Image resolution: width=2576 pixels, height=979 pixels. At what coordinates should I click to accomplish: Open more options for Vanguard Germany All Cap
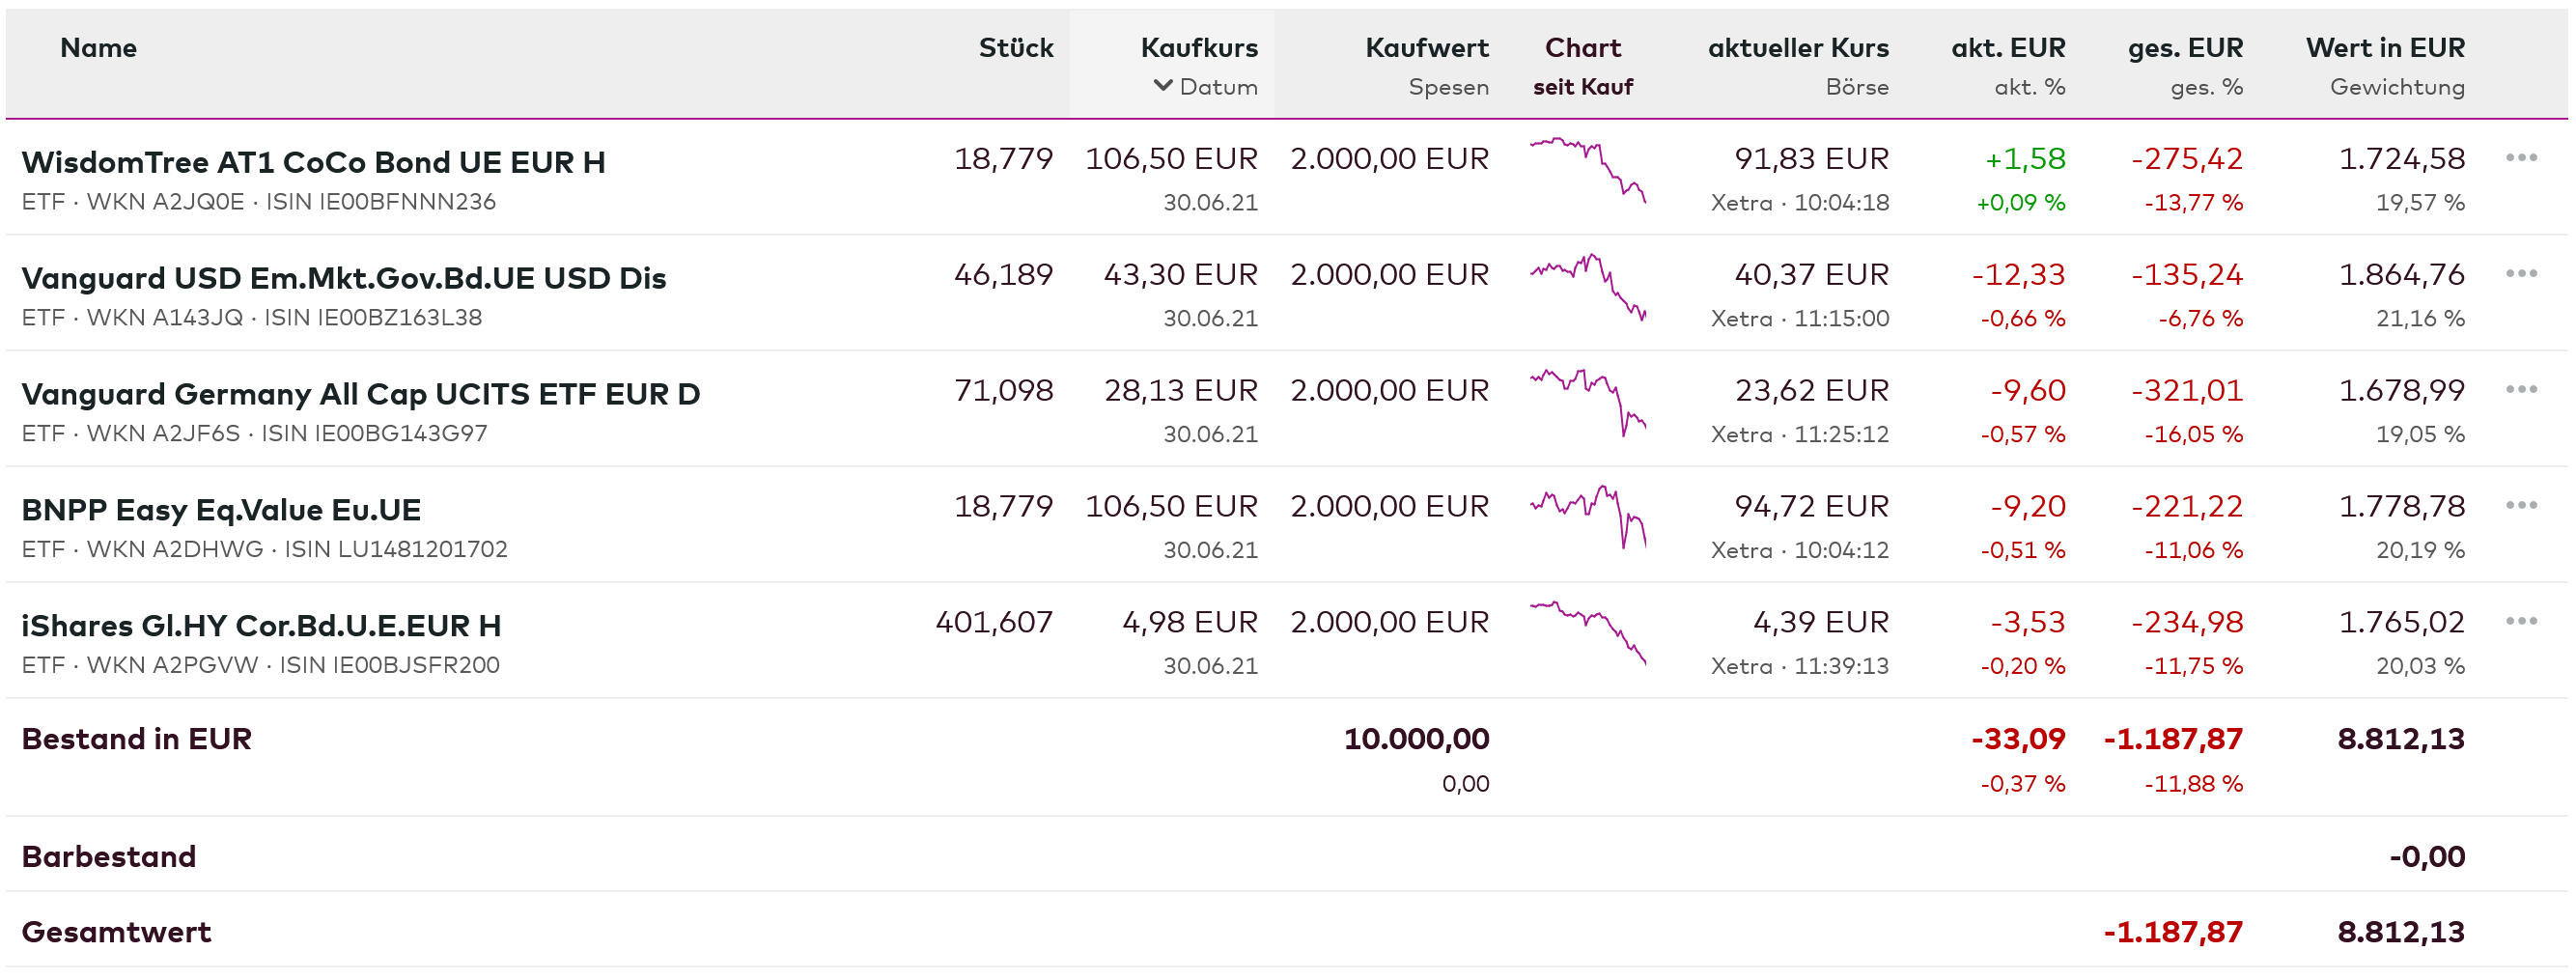tap(2520, 390)
